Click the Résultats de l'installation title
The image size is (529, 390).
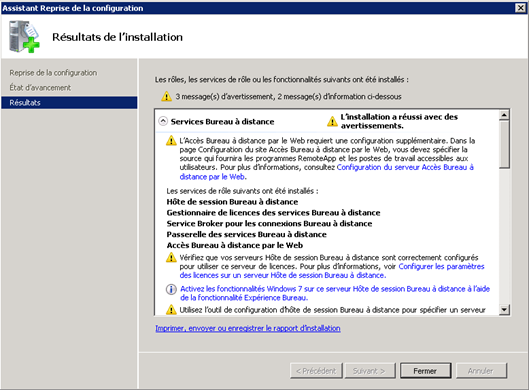click(117, 37)
